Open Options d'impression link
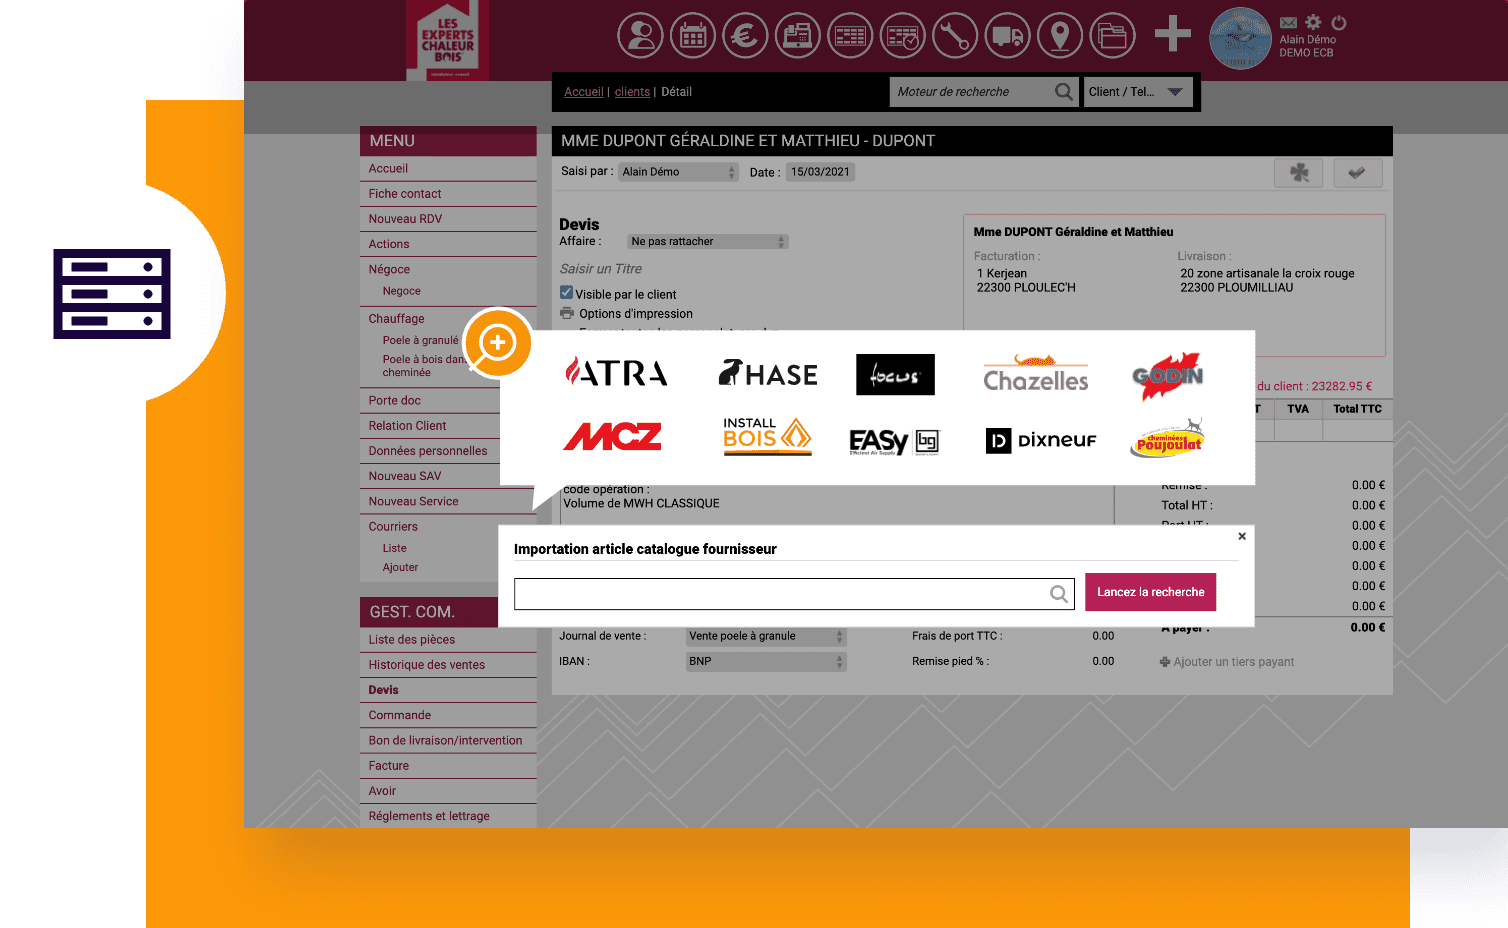1508x928 pixels. tap(636, 314)
